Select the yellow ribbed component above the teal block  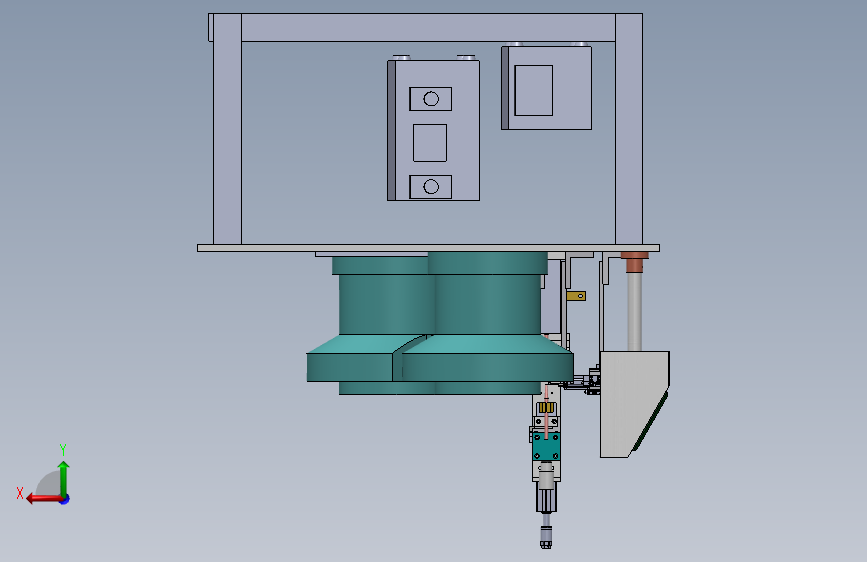tap(546, 408)
